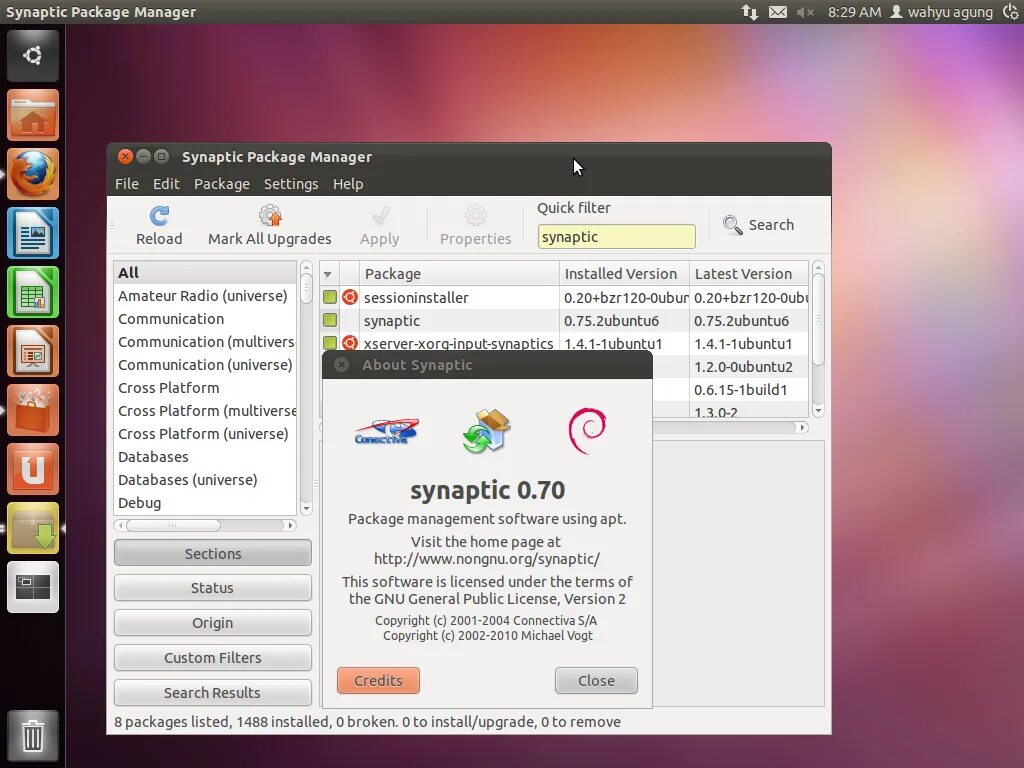Image resolution: width=1024 pixels, height=768 pixels.
Task: Open LibreOffice Impress from launcher
Action: 33,351
